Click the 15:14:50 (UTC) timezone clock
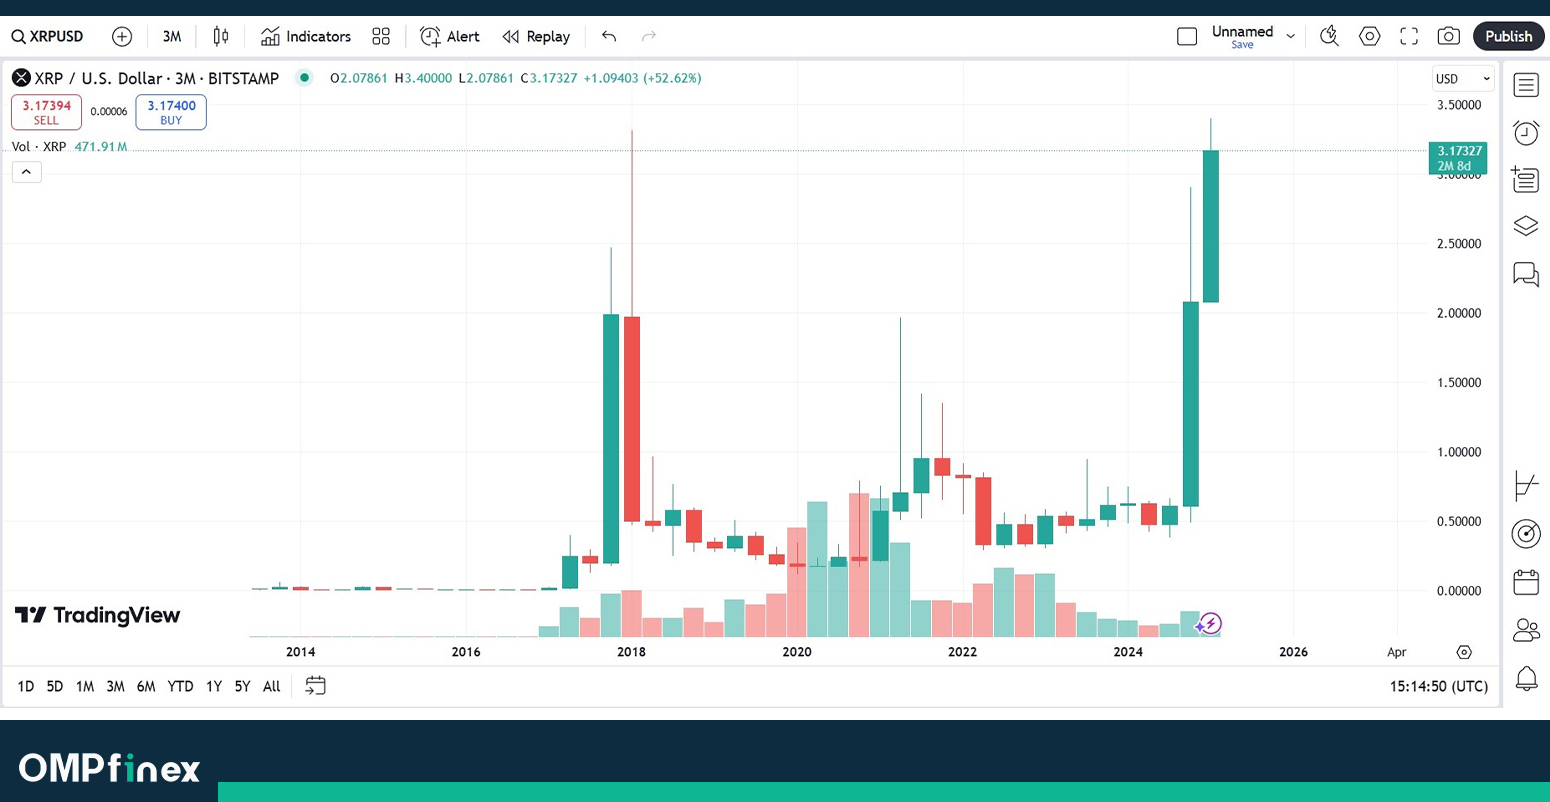This screenshot has height=802, width=1550. pyautogui.click(x=1439, y=686)
